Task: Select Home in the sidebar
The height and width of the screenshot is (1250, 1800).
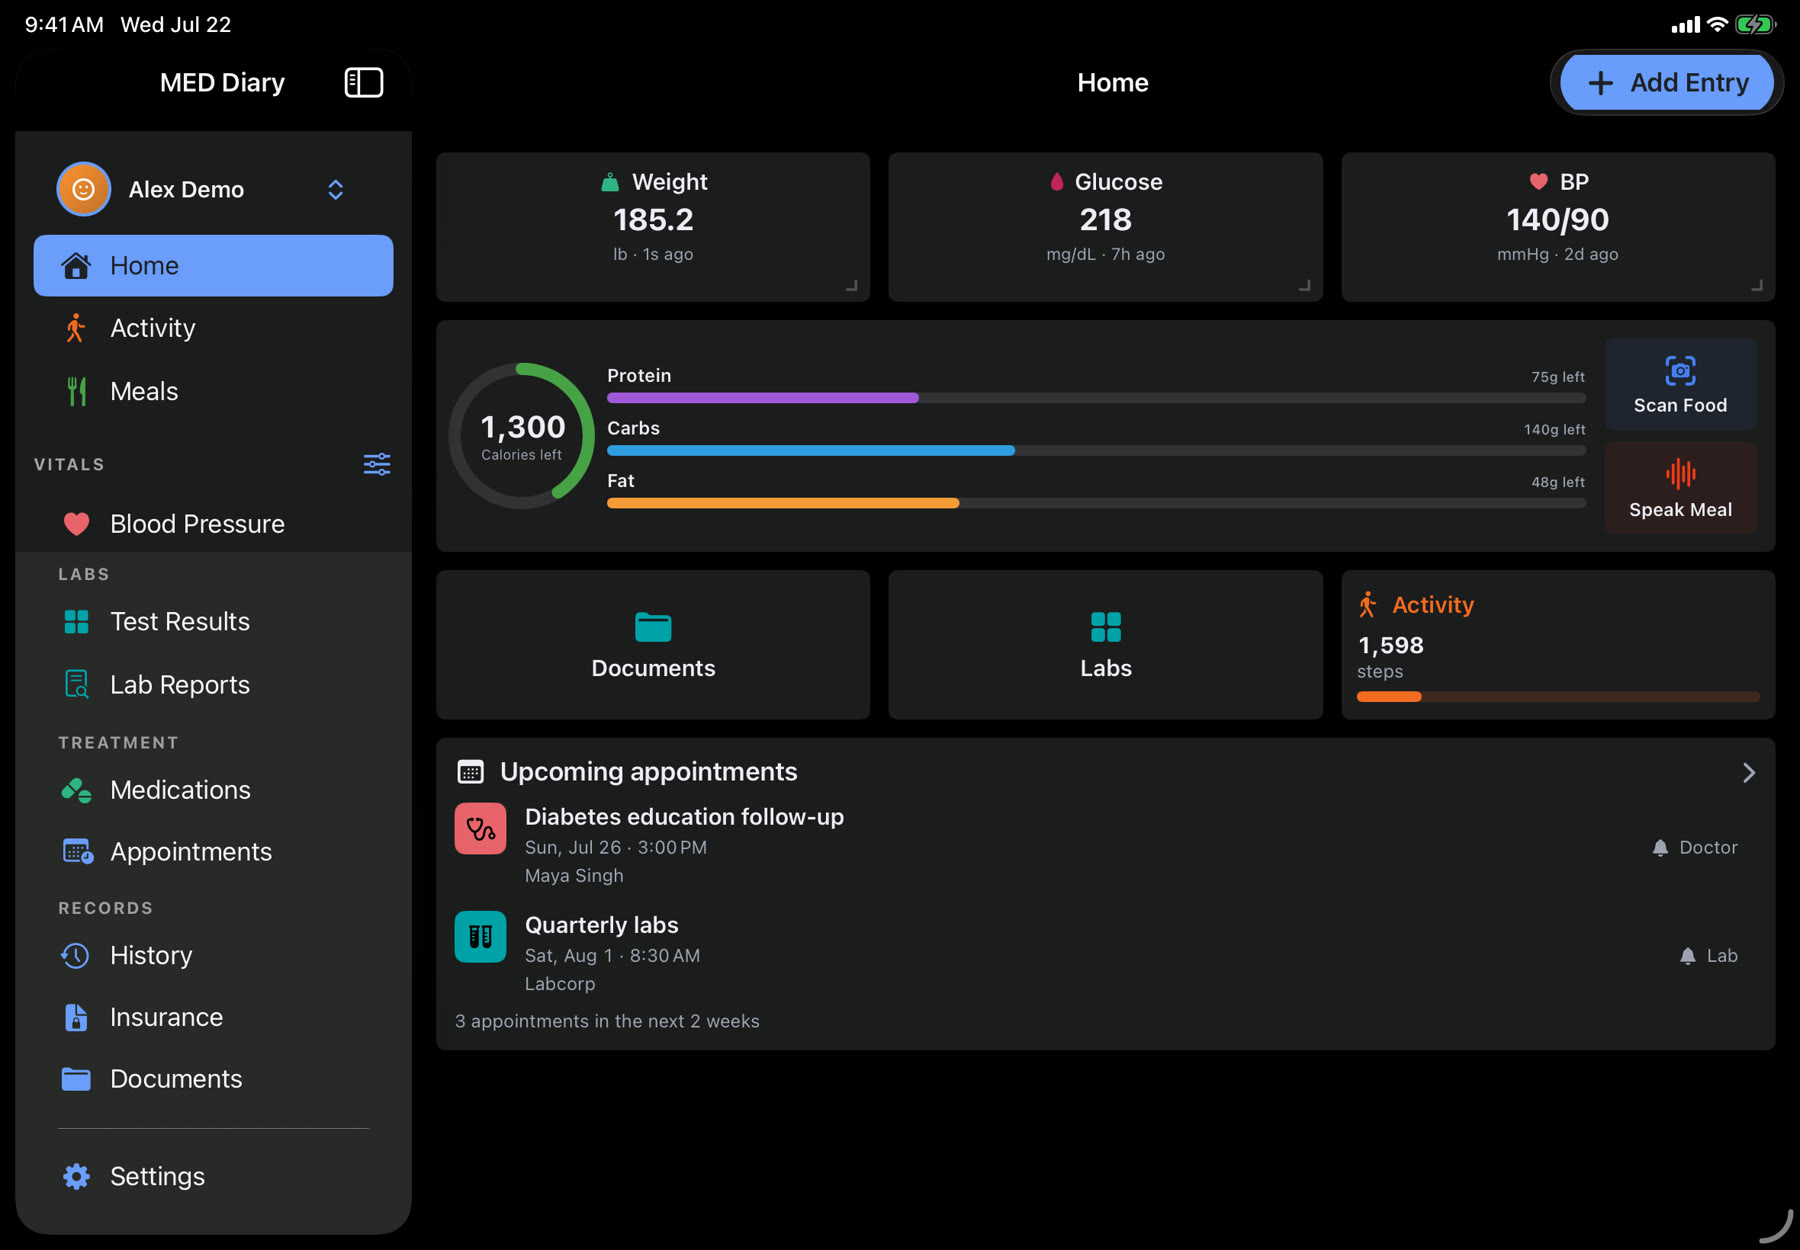Action: (213, 265)
